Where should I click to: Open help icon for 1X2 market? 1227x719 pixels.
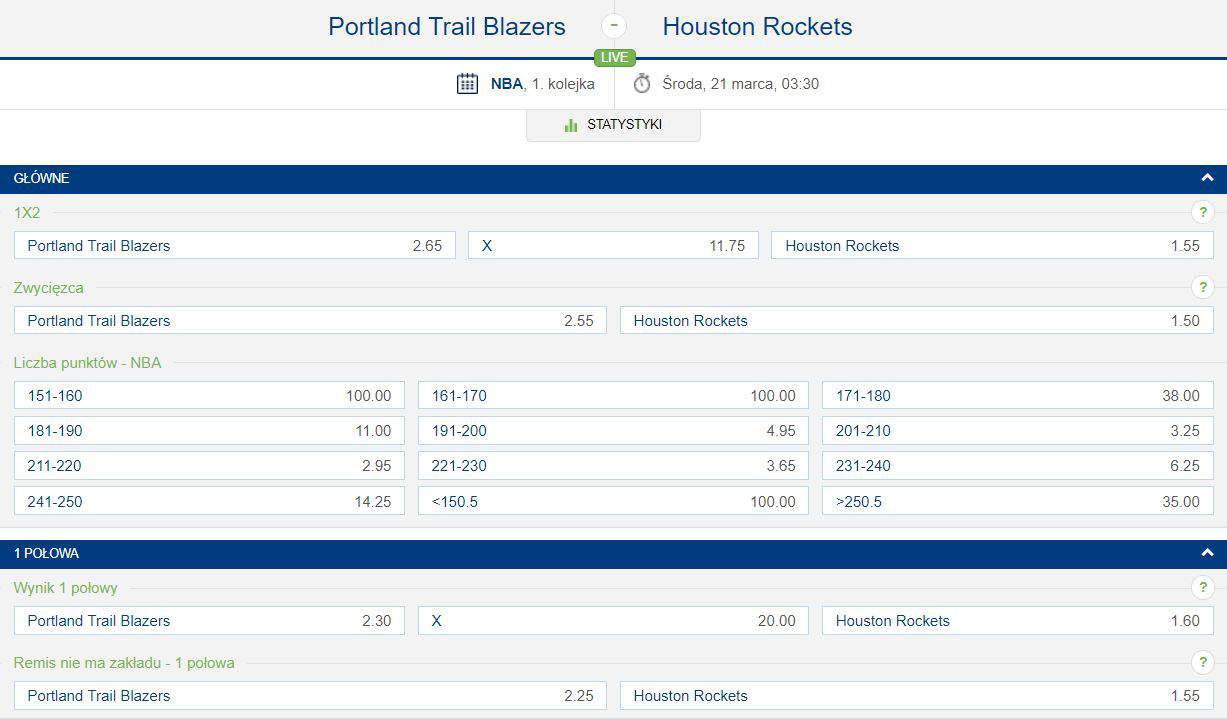click(1202, 212)
